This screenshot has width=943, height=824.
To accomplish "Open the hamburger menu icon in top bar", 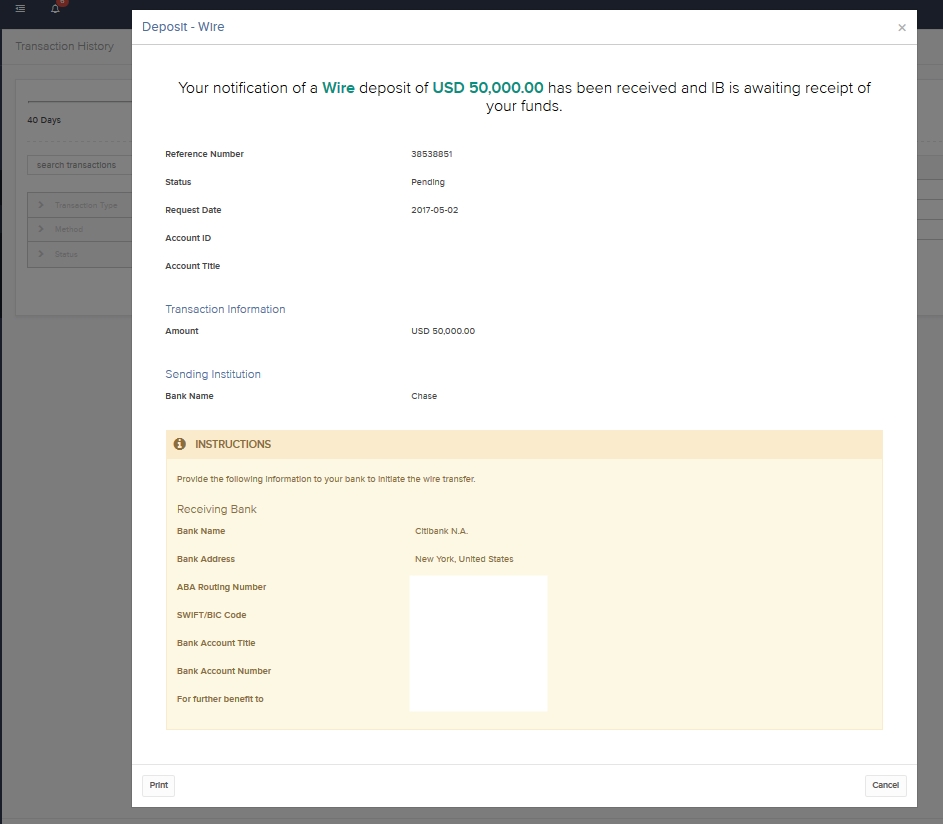I will [x=20, y=9].
